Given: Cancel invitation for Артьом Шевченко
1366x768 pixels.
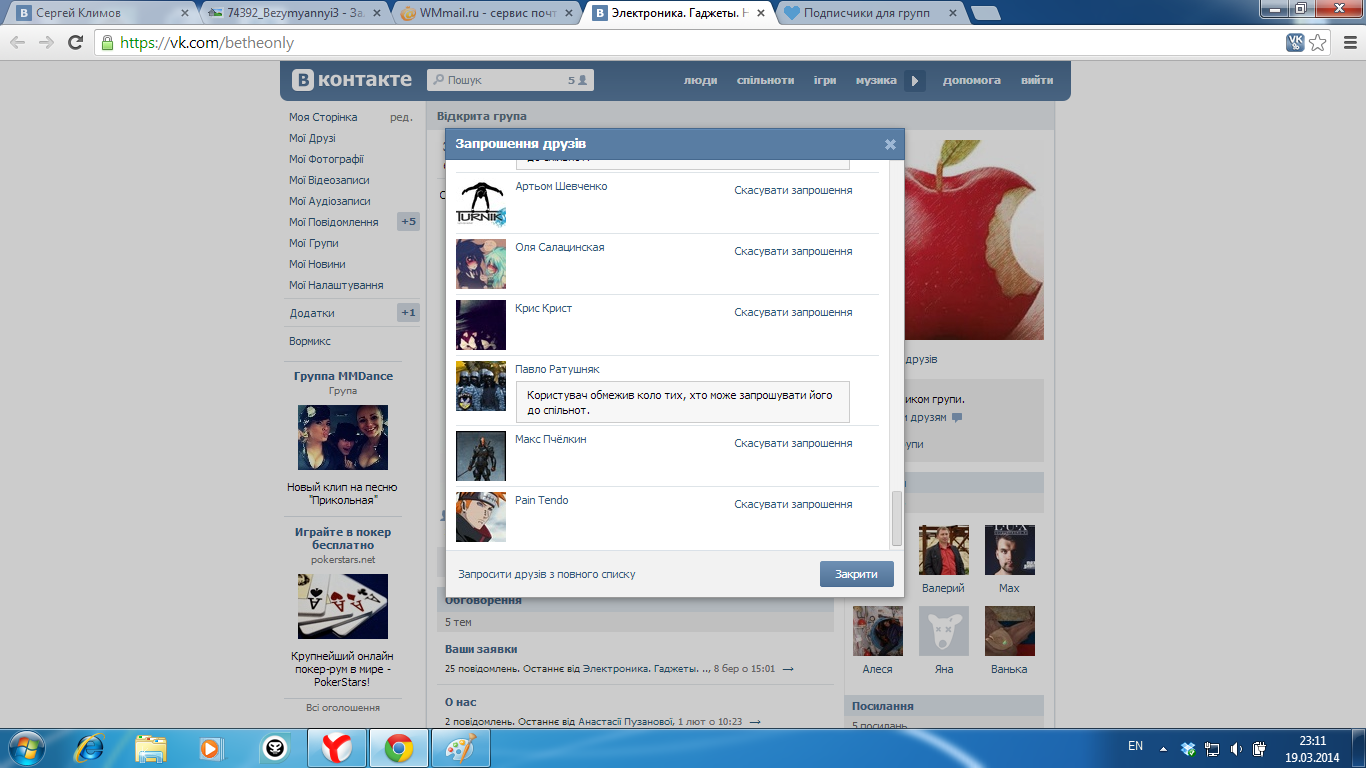Looking at the screenshot, I should point(793,190).
